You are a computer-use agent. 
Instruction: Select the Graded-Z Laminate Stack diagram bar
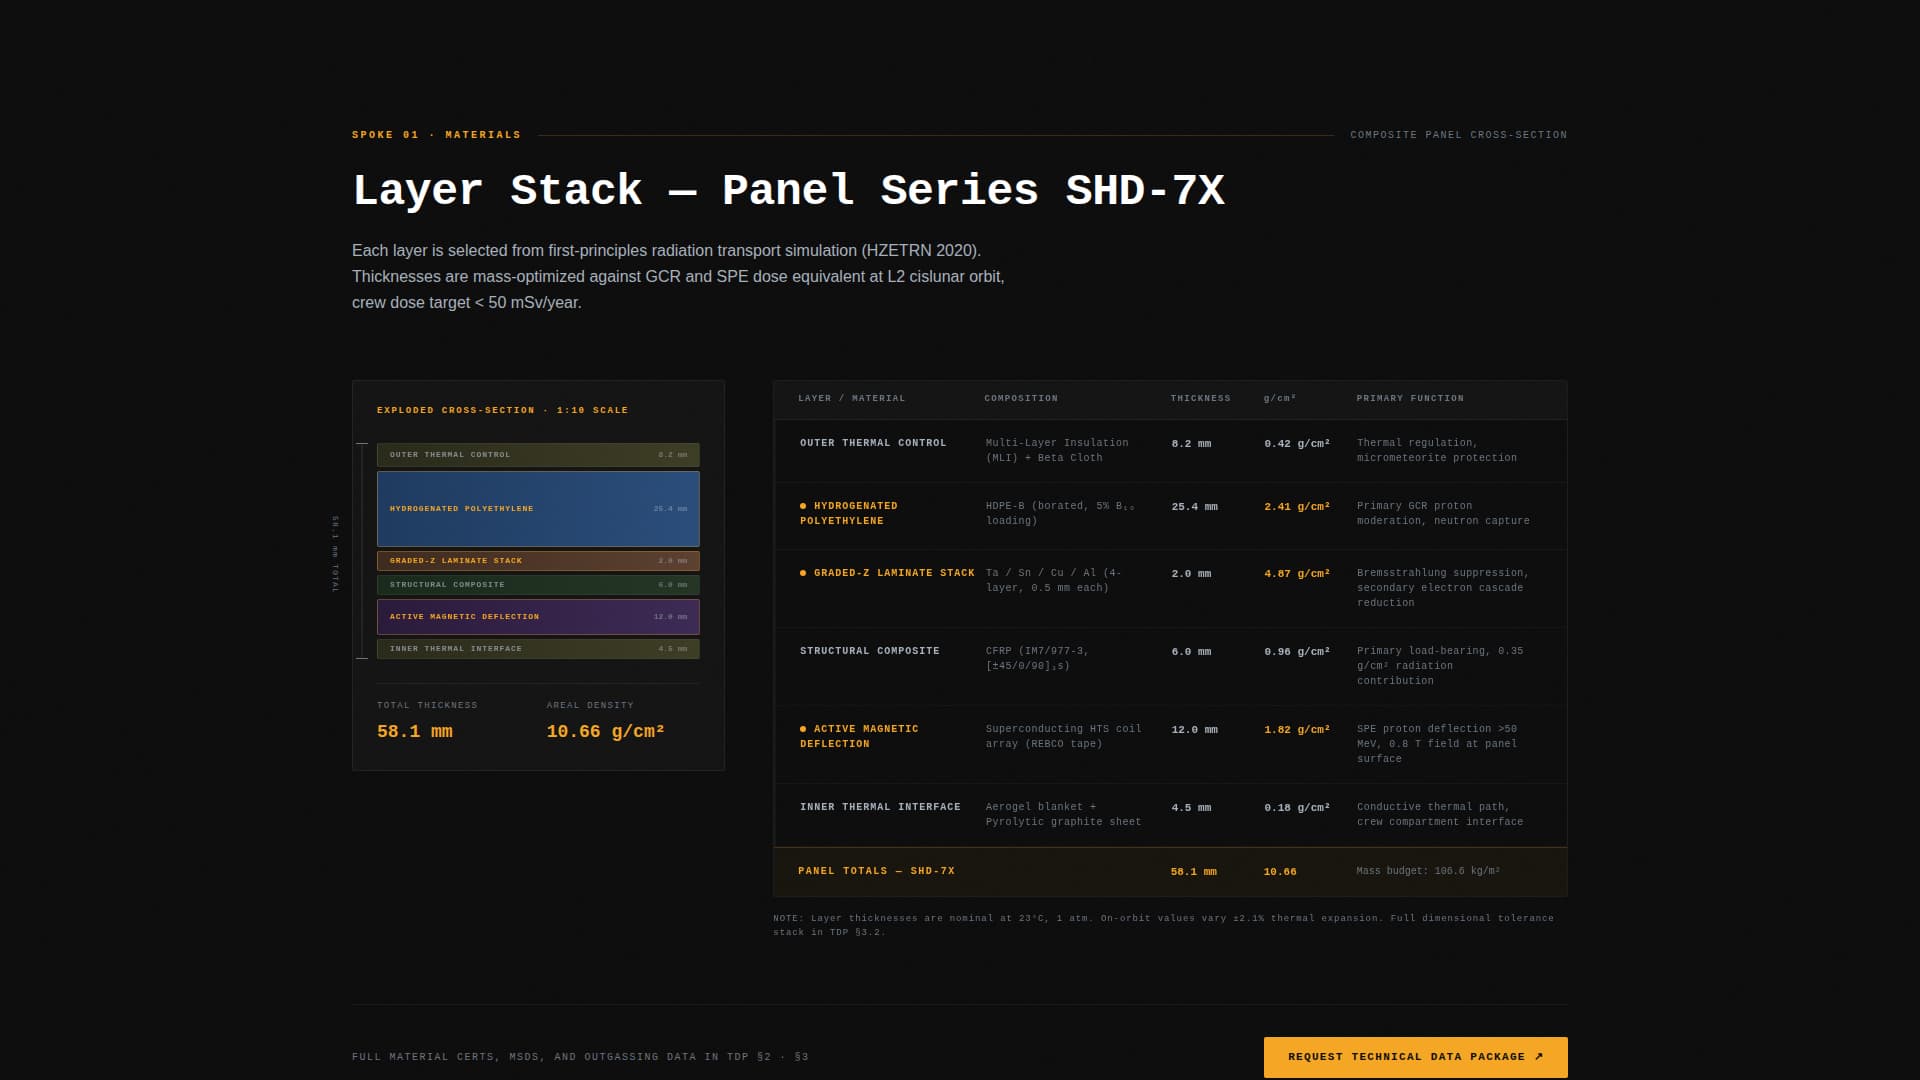click(538, 561)
